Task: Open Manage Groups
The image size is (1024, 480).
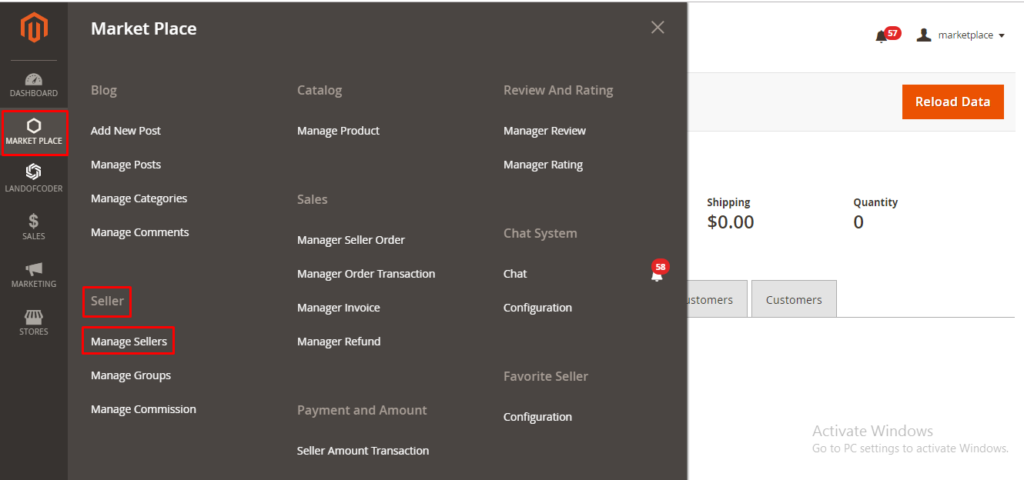Action: tap(131, 376)
